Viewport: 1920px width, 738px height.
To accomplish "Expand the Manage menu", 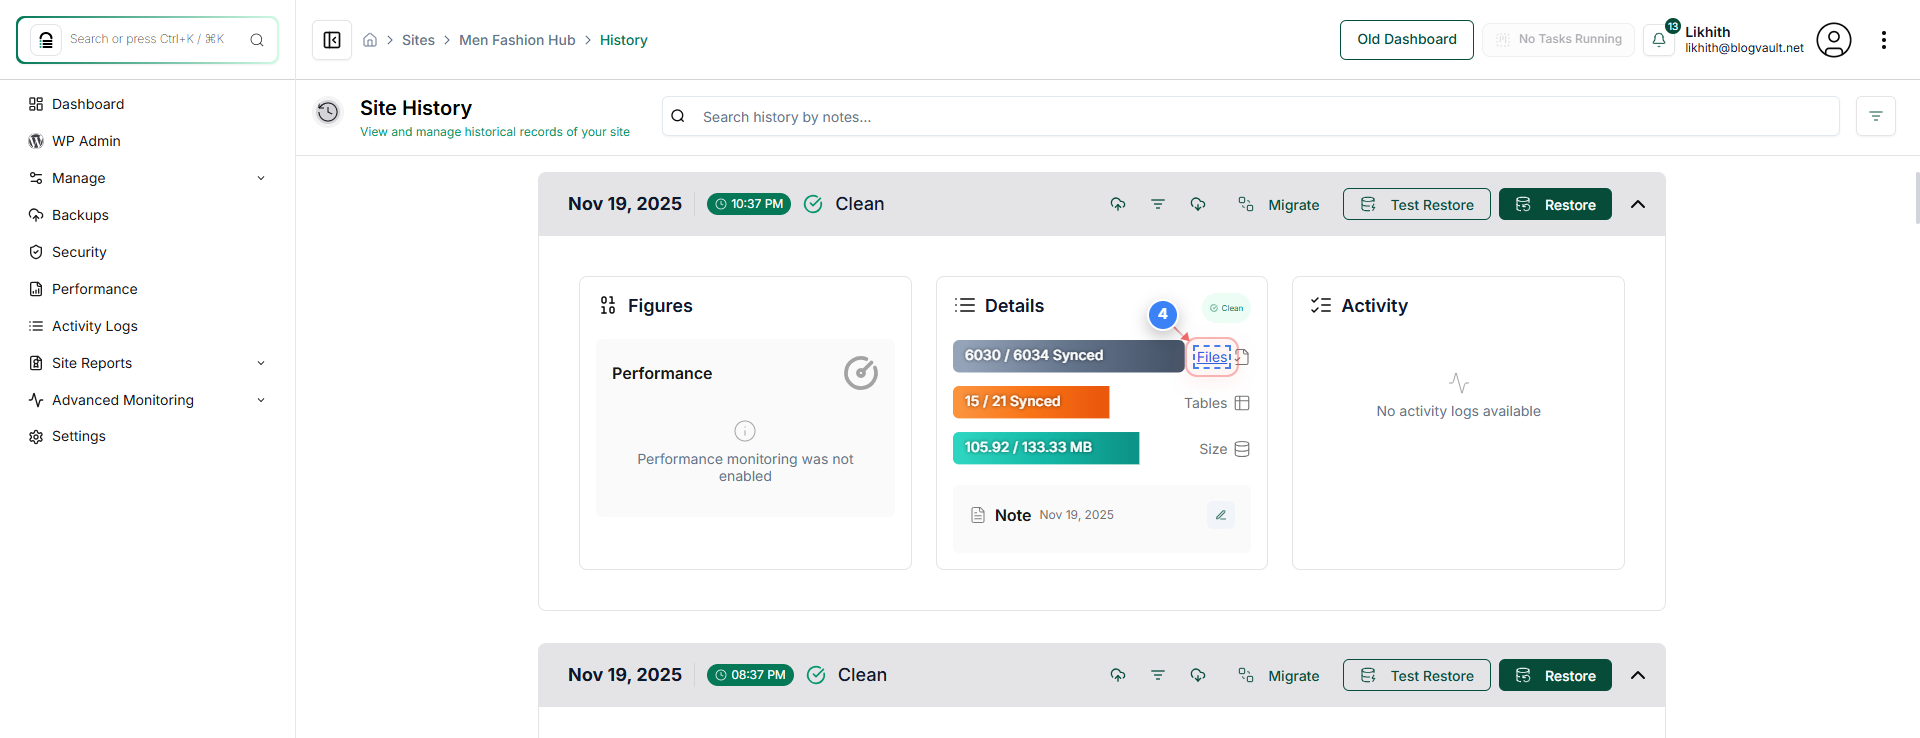I will click(x=148, y=178).
